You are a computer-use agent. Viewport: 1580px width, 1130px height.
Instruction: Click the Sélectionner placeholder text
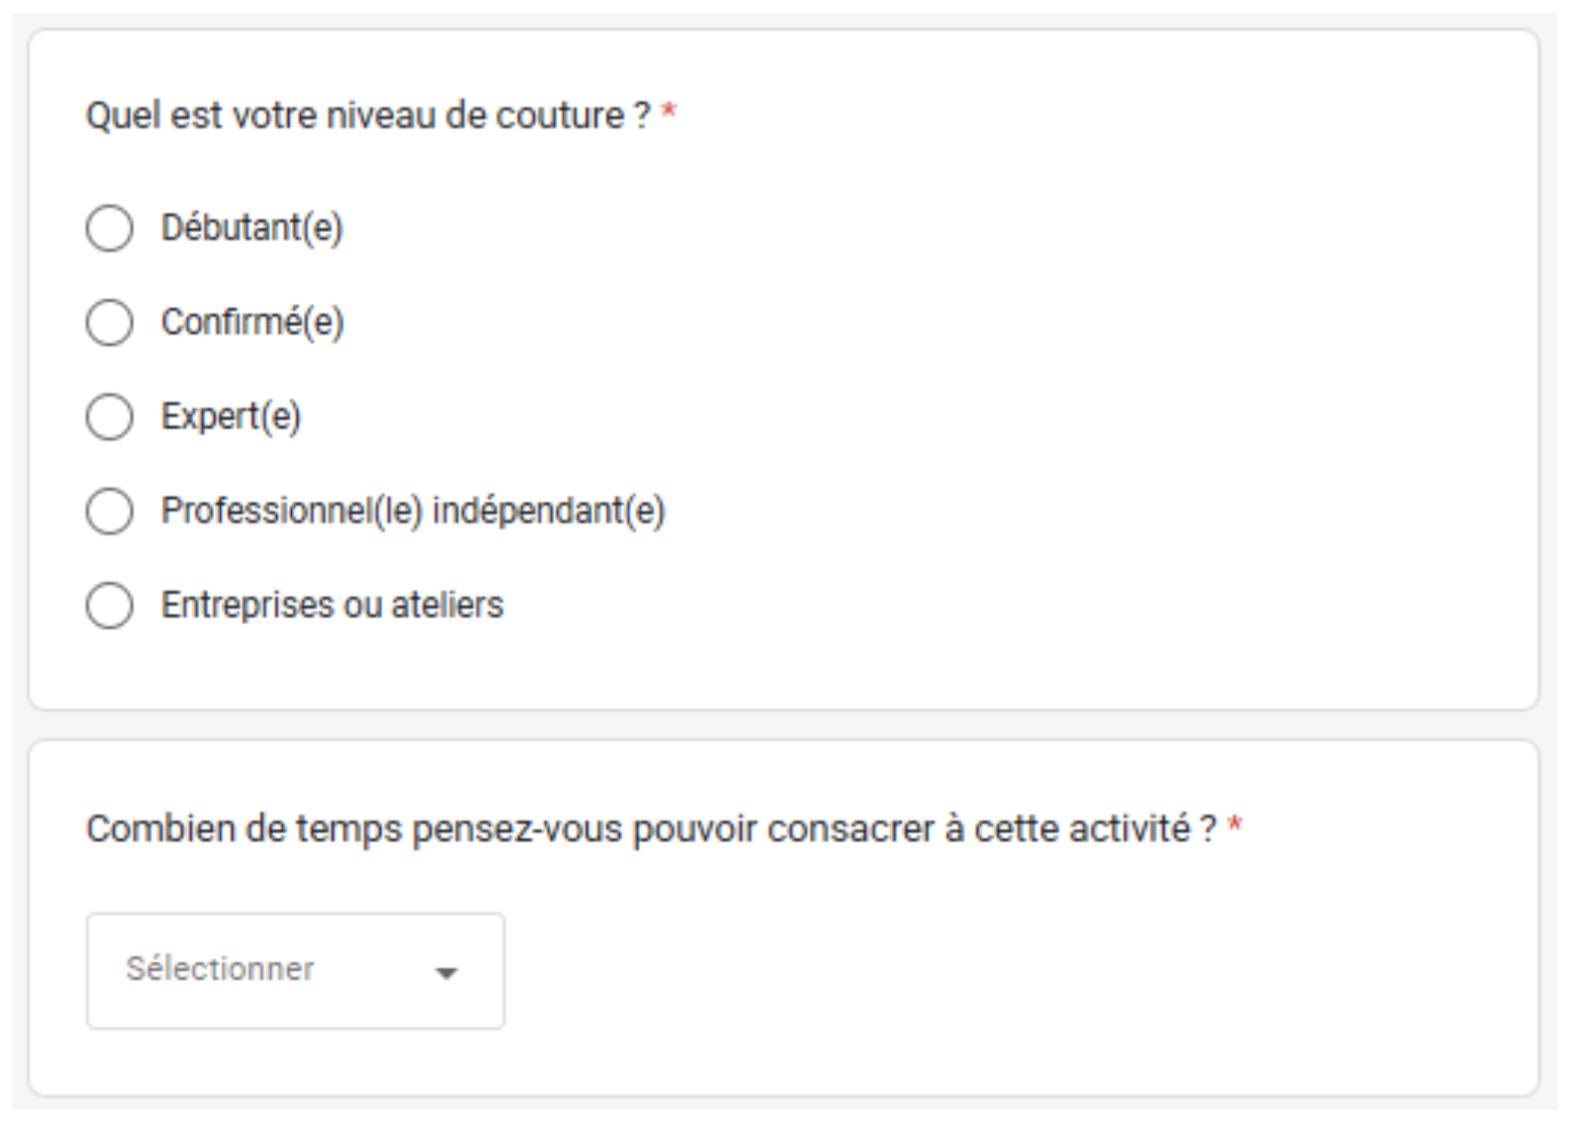coord(220,969)
